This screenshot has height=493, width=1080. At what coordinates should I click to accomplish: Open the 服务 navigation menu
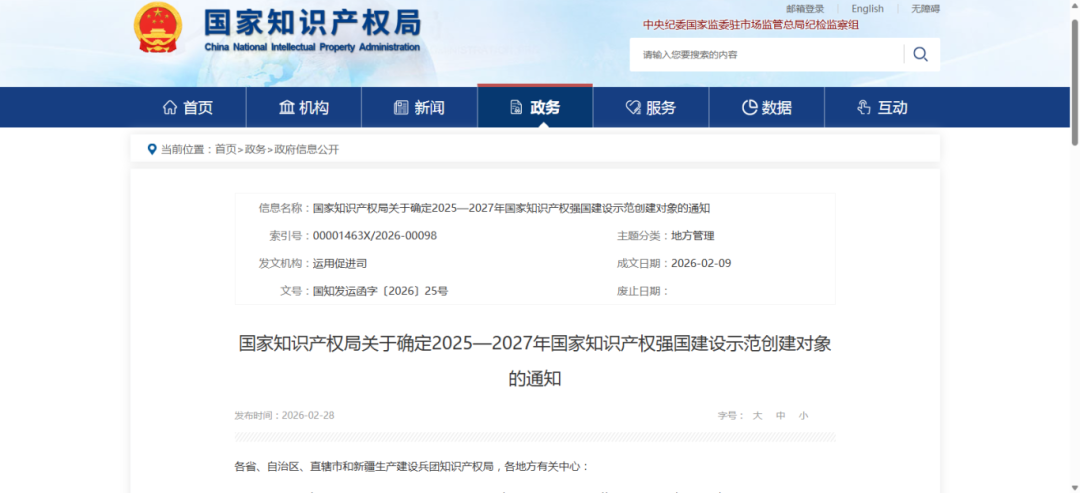pos(651,107)
